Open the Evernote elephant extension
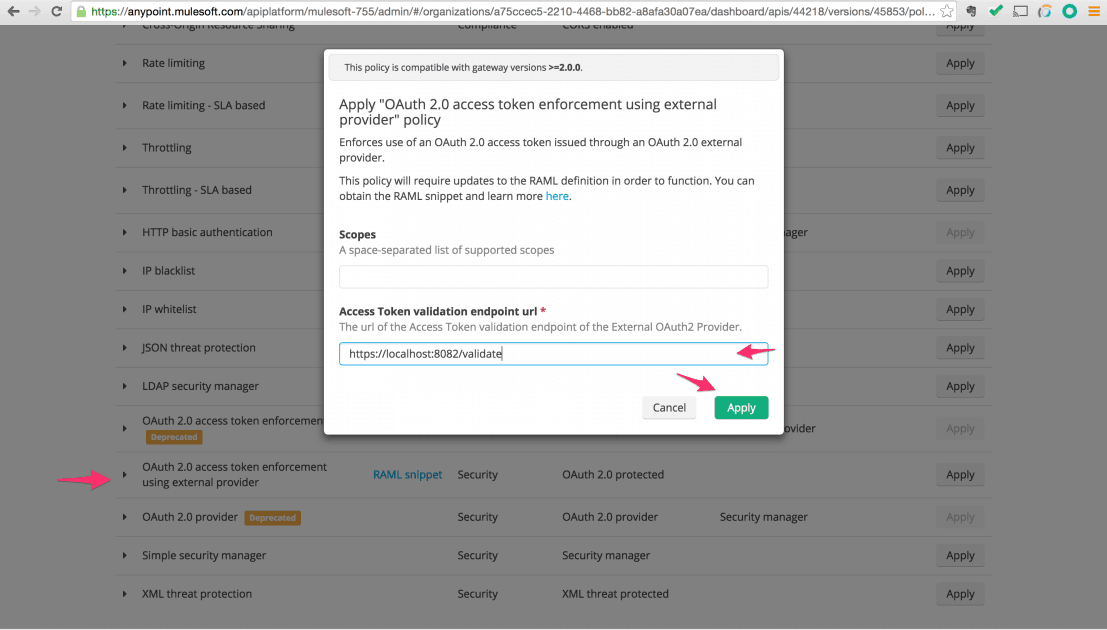The image size is (1107, 630). pyautogui.click(x=972, y=12)
